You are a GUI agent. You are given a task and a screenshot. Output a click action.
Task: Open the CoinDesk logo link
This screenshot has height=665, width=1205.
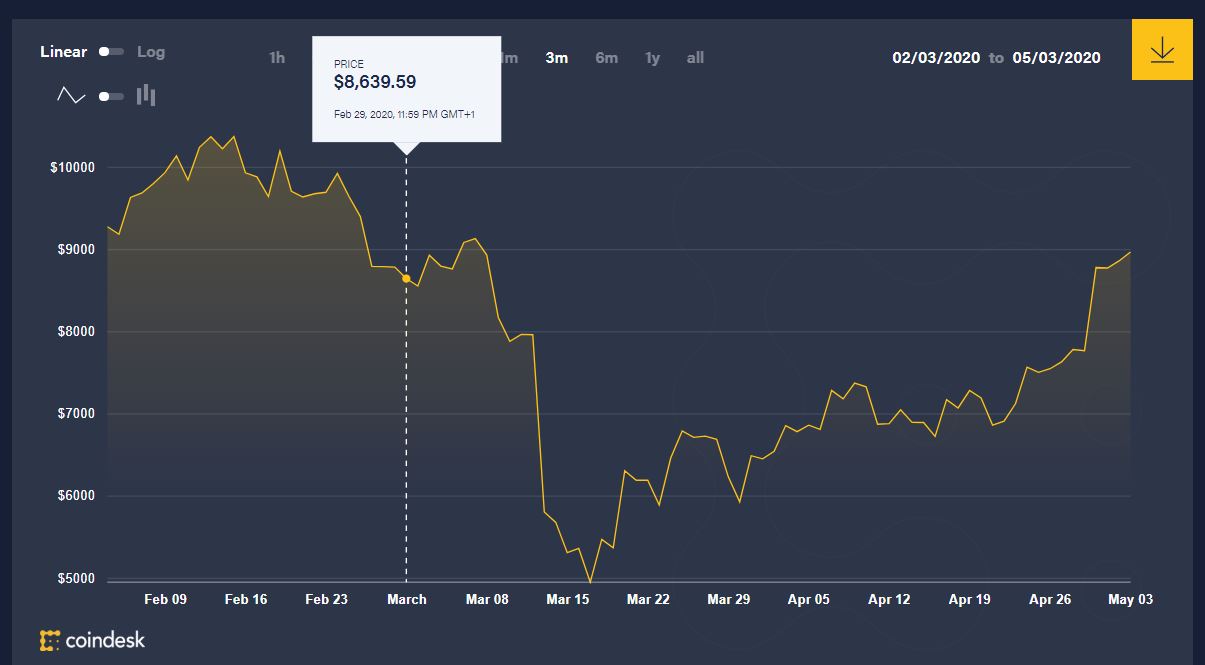[x=92, y=639]
